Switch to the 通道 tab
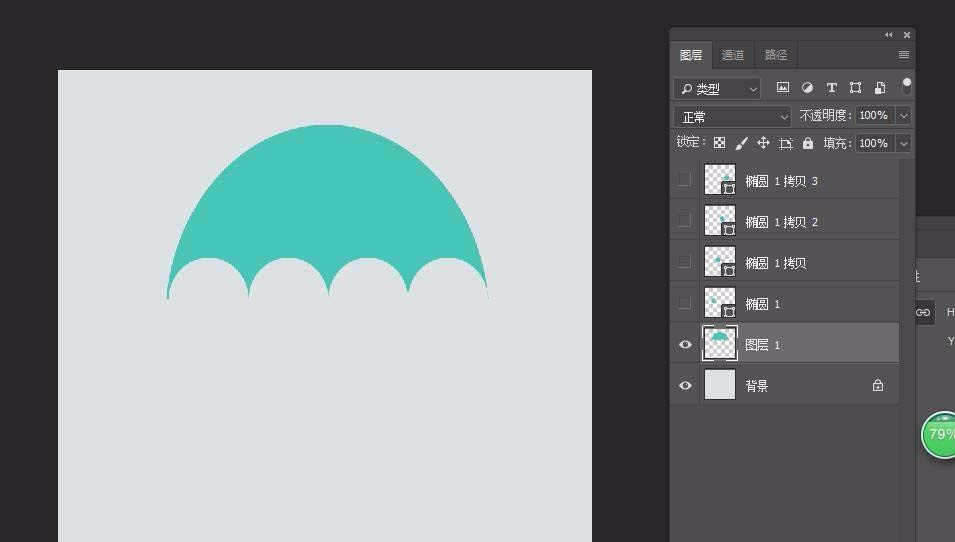This screenshot has height=542, width=955. click(733, 55)
